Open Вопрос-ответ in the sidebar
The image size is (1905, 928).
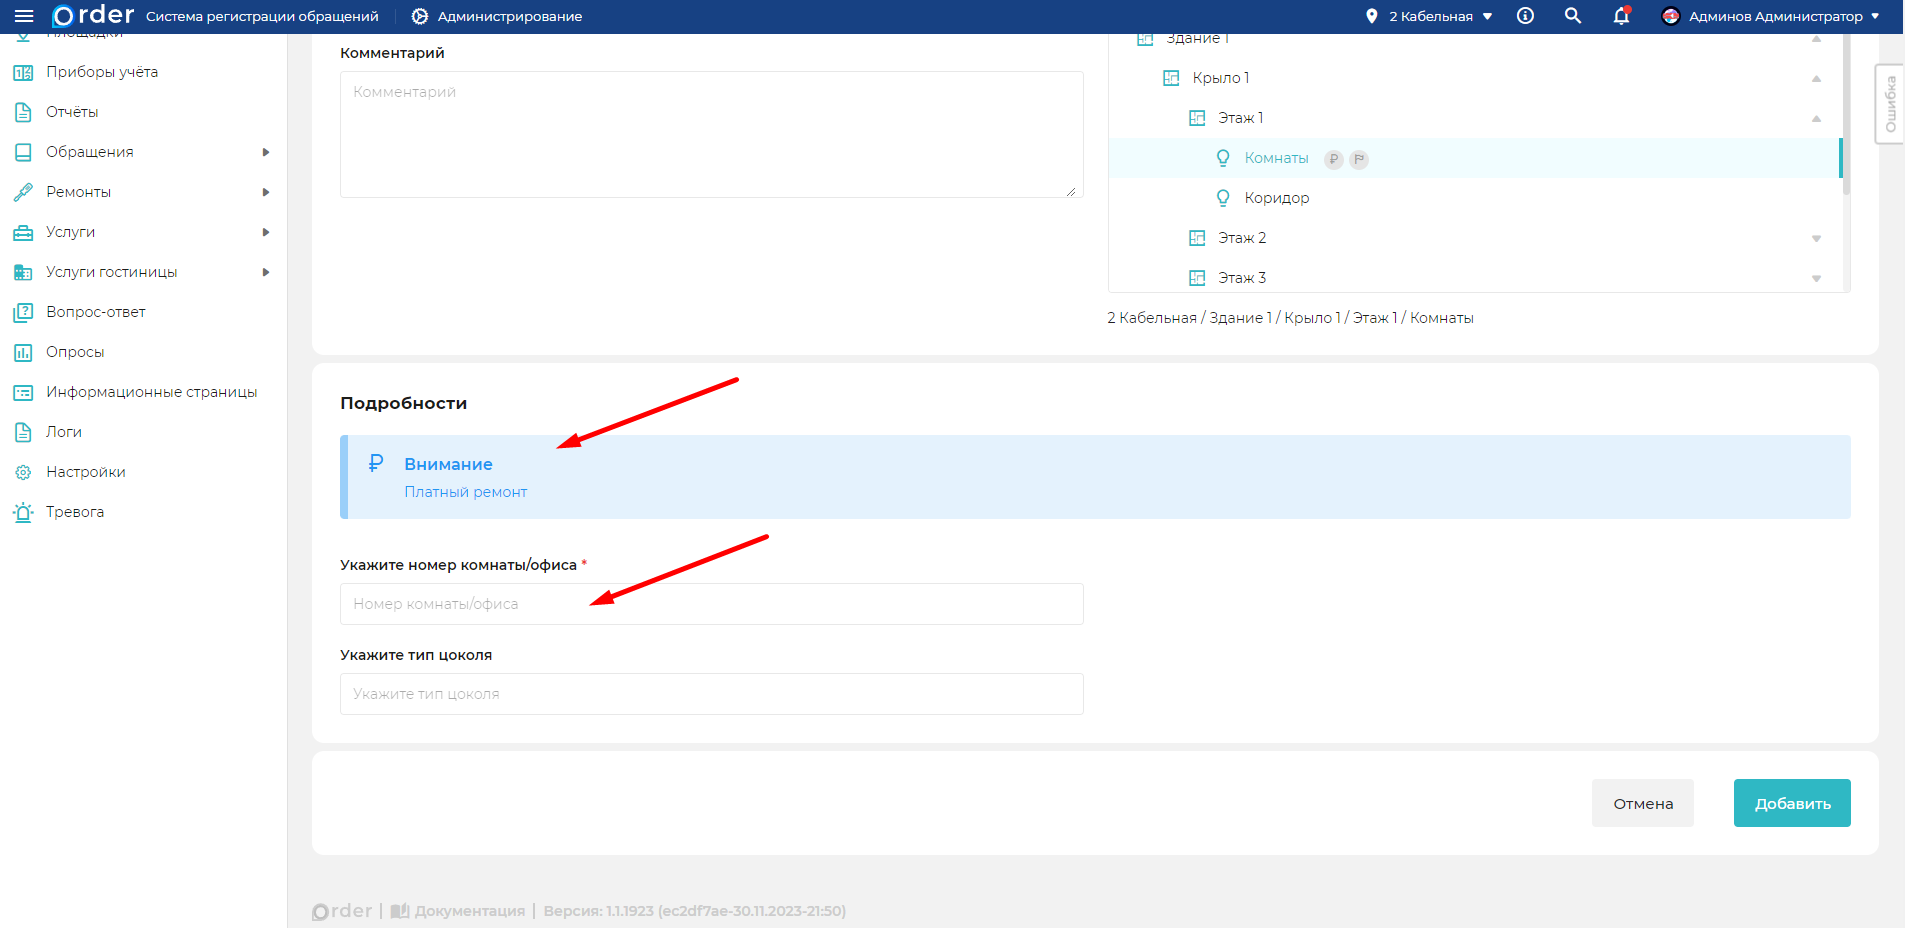[96, 312]
